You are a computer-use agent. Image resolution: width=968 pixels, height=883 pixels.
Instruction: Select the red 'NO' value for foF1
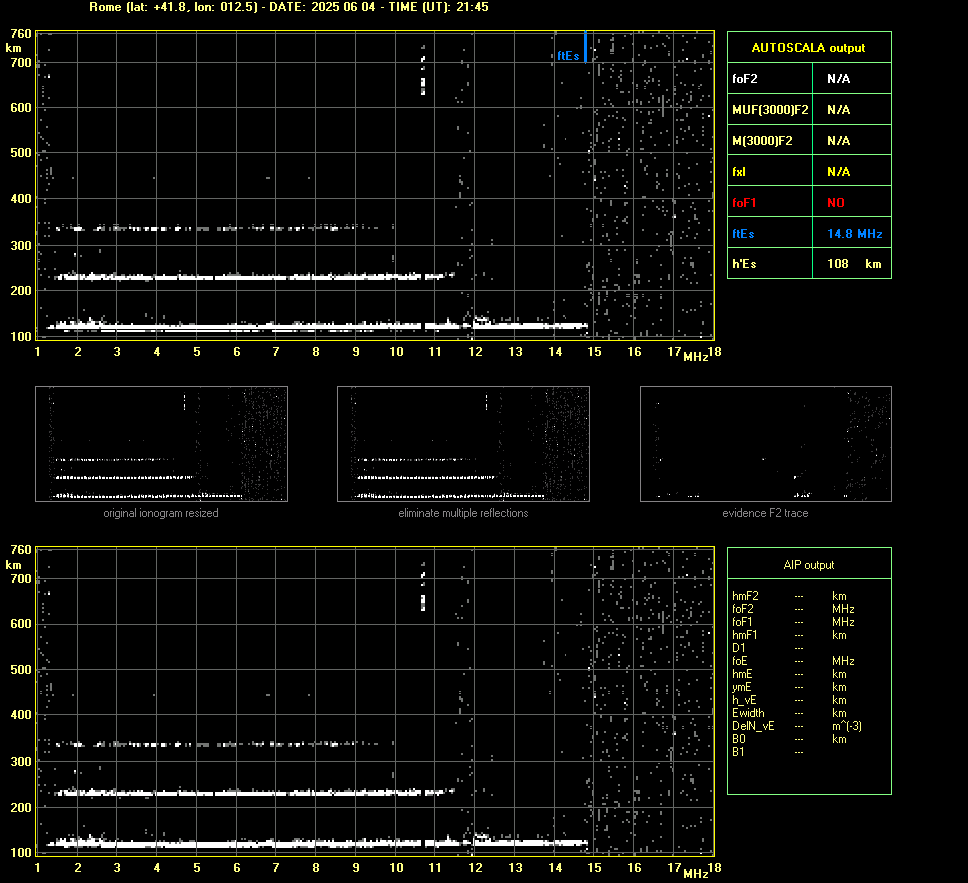tap(836, 203)
